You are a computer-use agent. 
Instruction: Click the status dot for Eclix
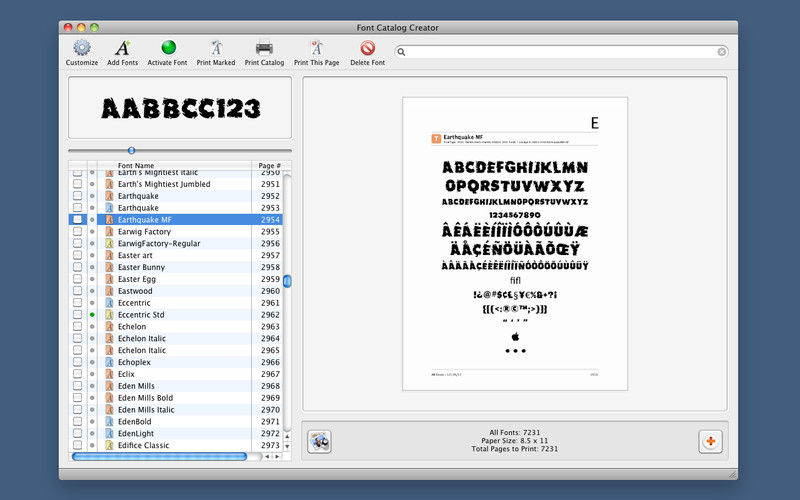point(92,374)
